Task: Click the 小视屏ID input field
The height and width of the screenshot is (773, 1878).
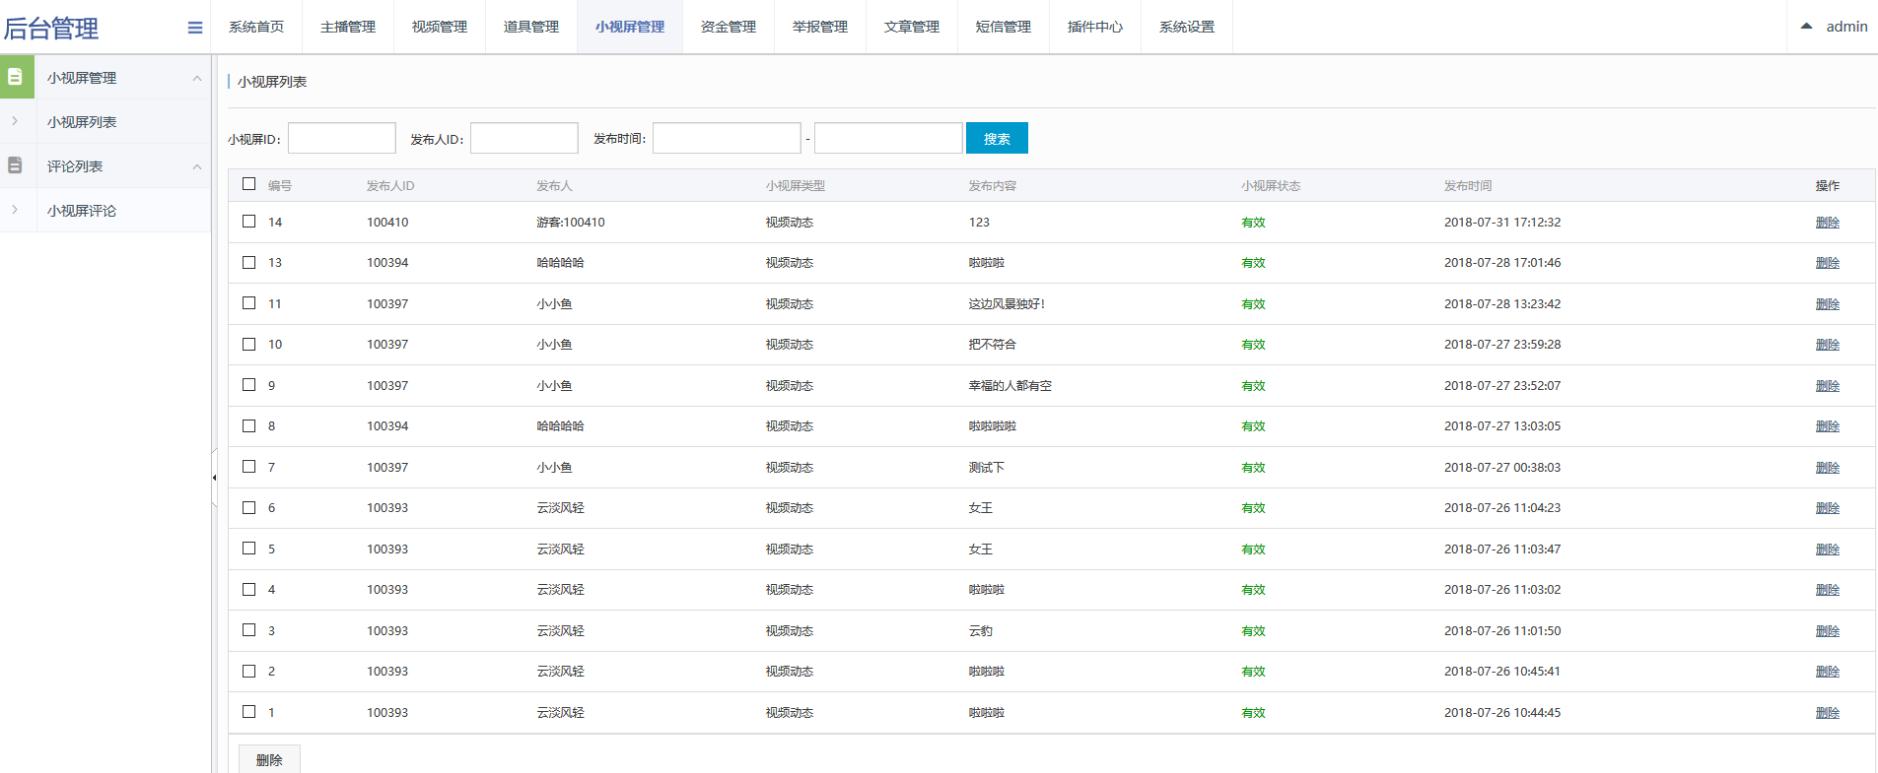Action: pos(342,139)
